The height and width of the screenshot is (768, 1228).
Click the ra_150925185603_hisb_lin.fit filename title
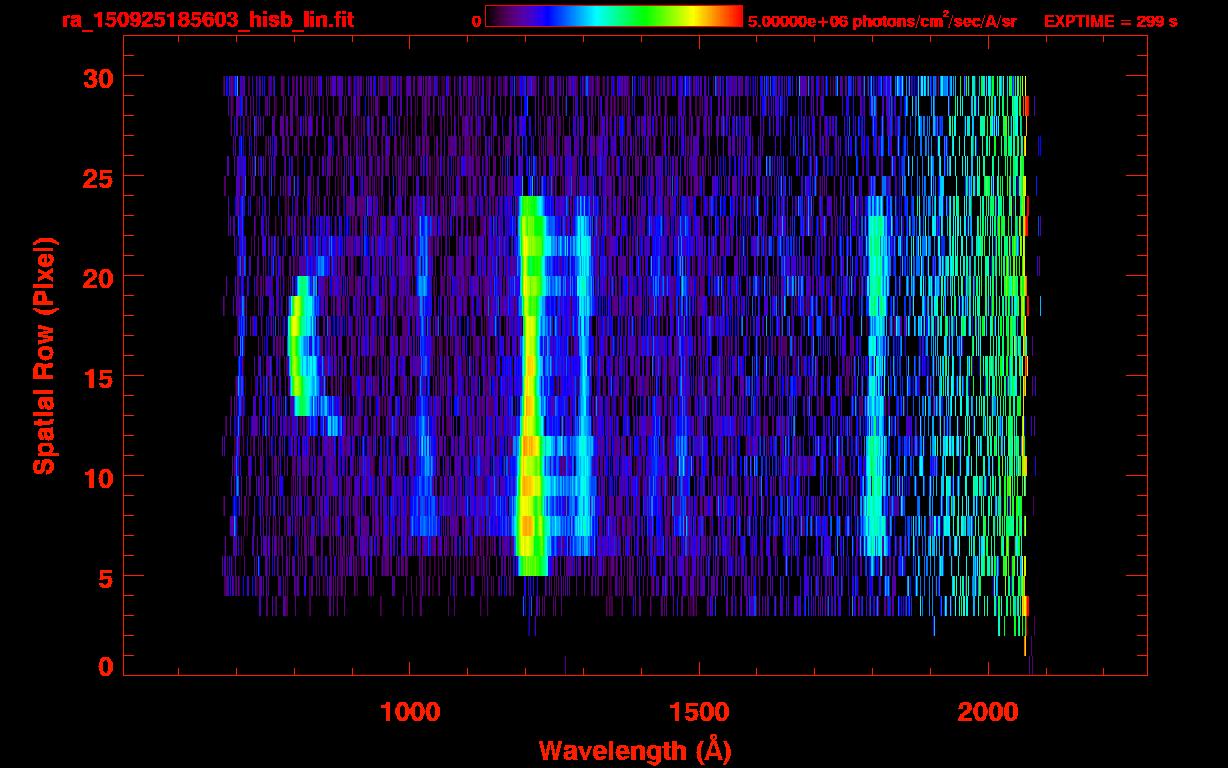tap(207, 20)
